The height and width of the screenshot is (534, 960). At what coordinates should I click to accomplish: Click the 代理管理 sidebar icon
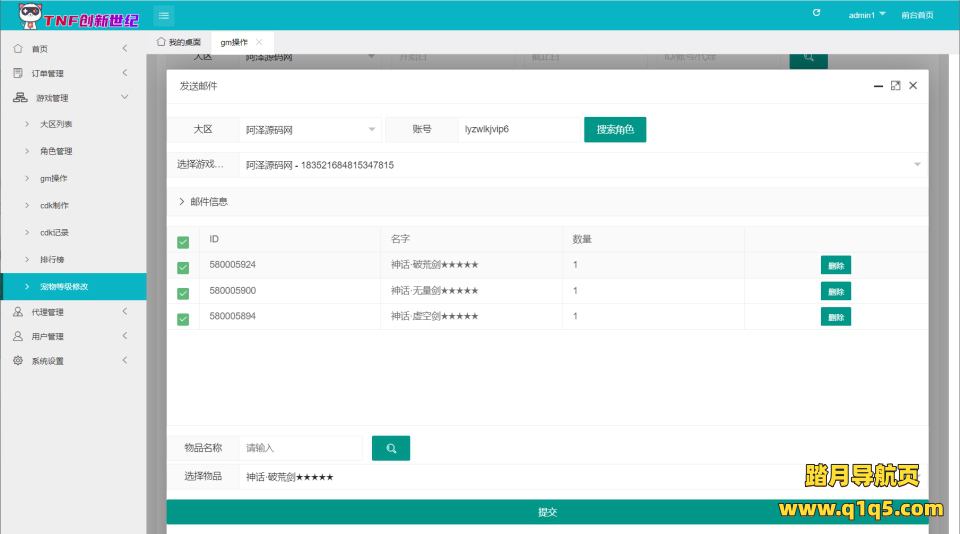(x=18, y=312)
